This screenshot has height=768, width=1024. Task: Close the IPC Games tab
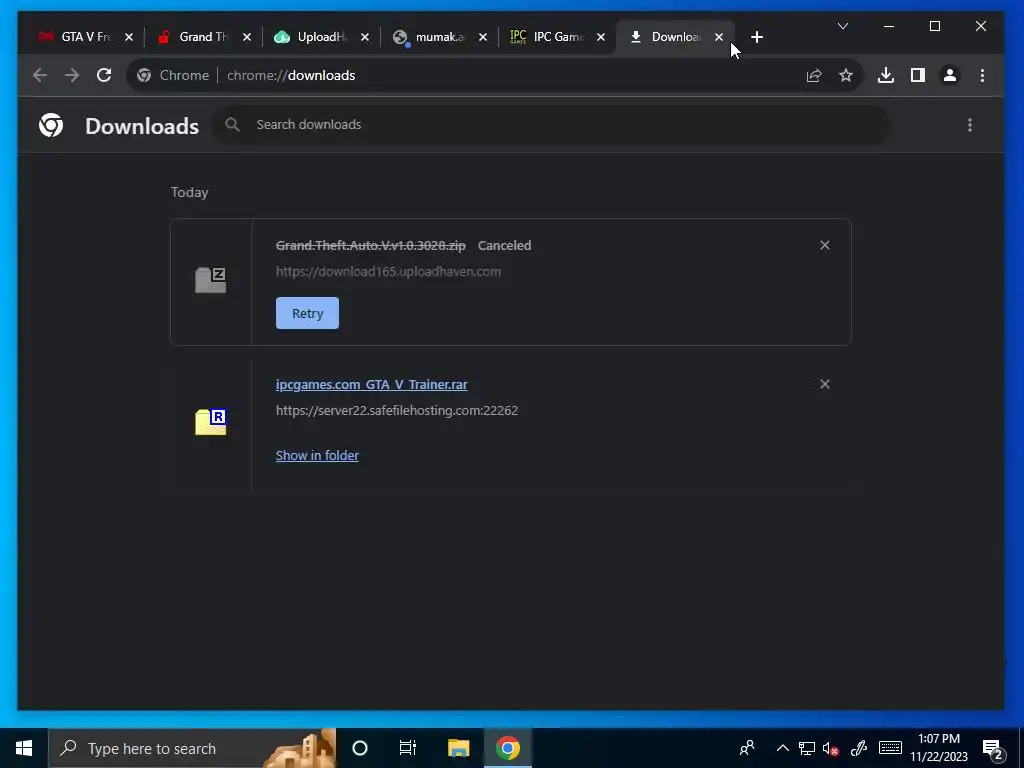pos(601,37)
